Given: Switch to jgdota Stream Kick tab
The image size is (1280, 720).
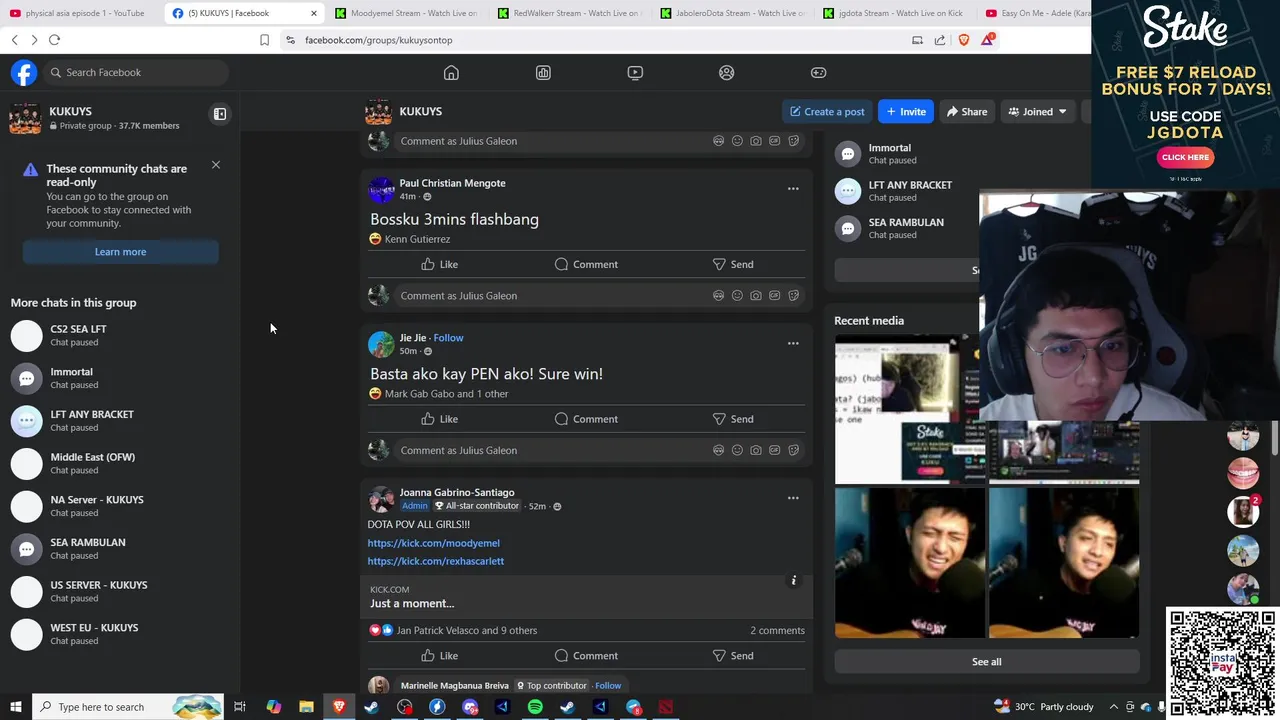Looking at the screenshot, I should click(x=894, y=13).
